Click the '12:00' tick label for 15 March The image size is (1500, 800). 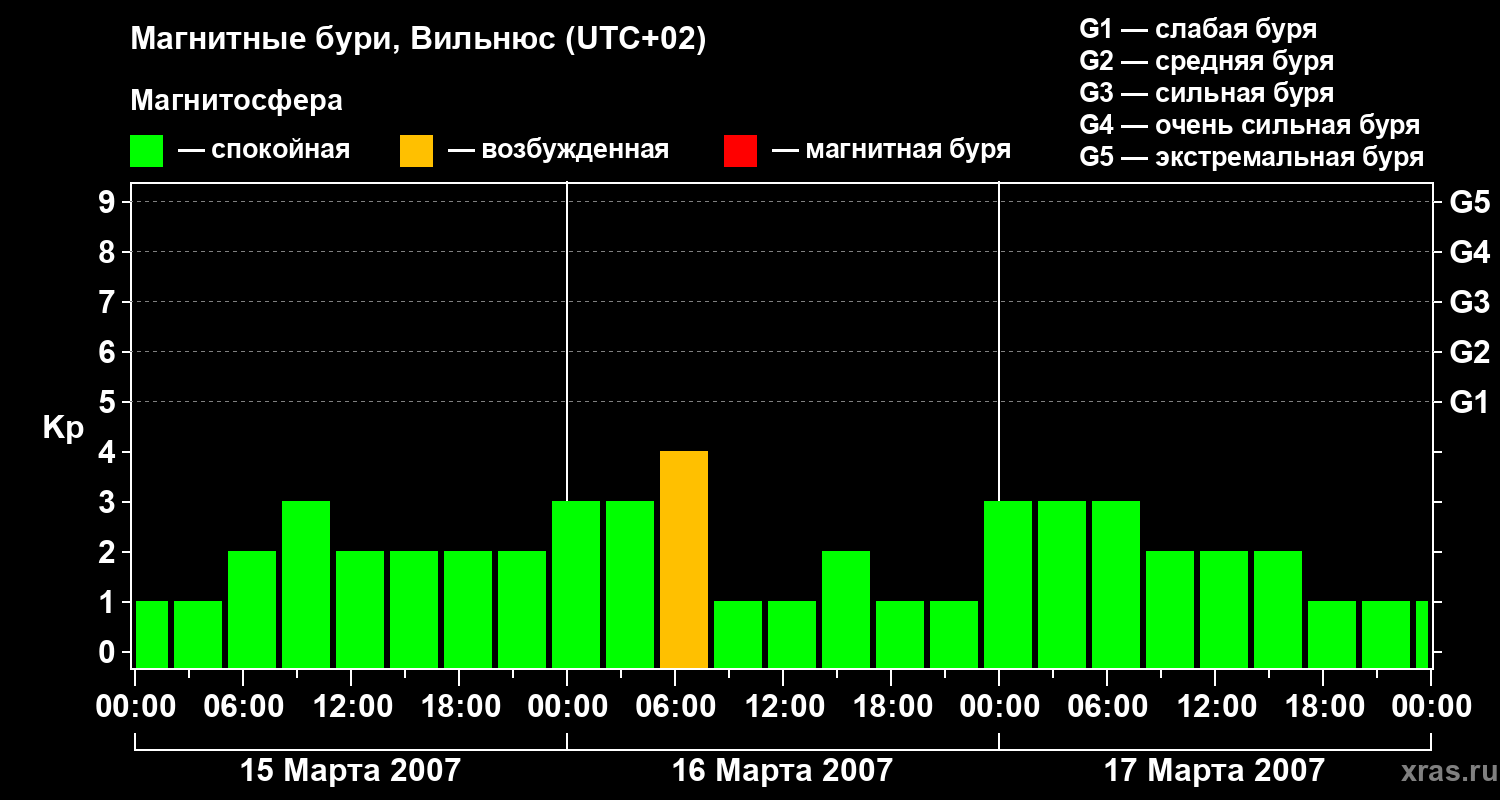[351, 707]
